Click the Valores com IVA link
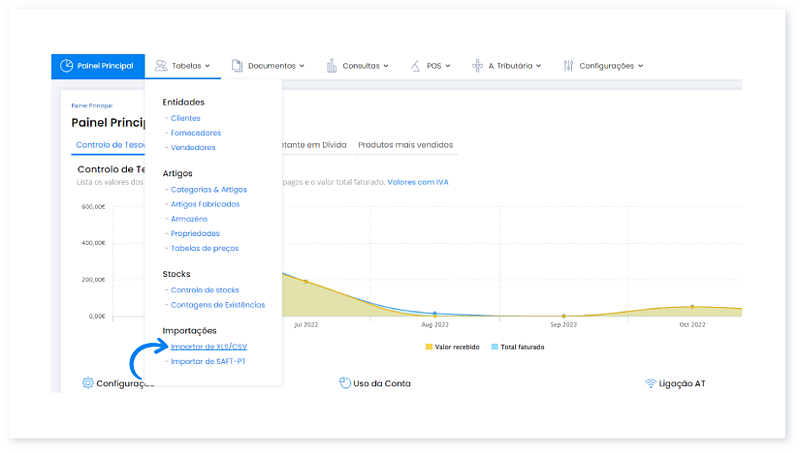Viewport: 800px width, 453px height. click(x=419, y=182)
